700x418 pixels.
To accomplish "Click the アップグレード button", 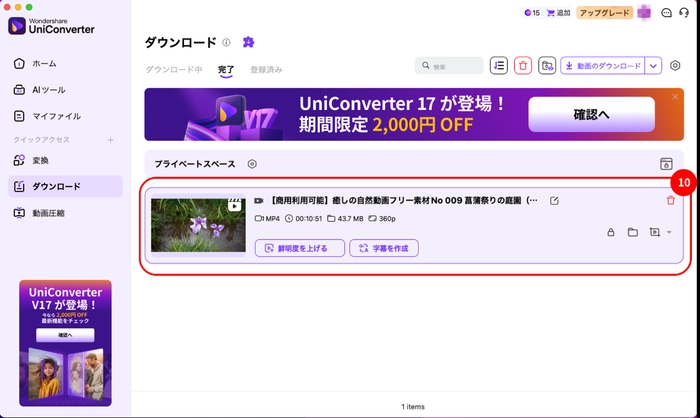I will click(x=604, y=13).
